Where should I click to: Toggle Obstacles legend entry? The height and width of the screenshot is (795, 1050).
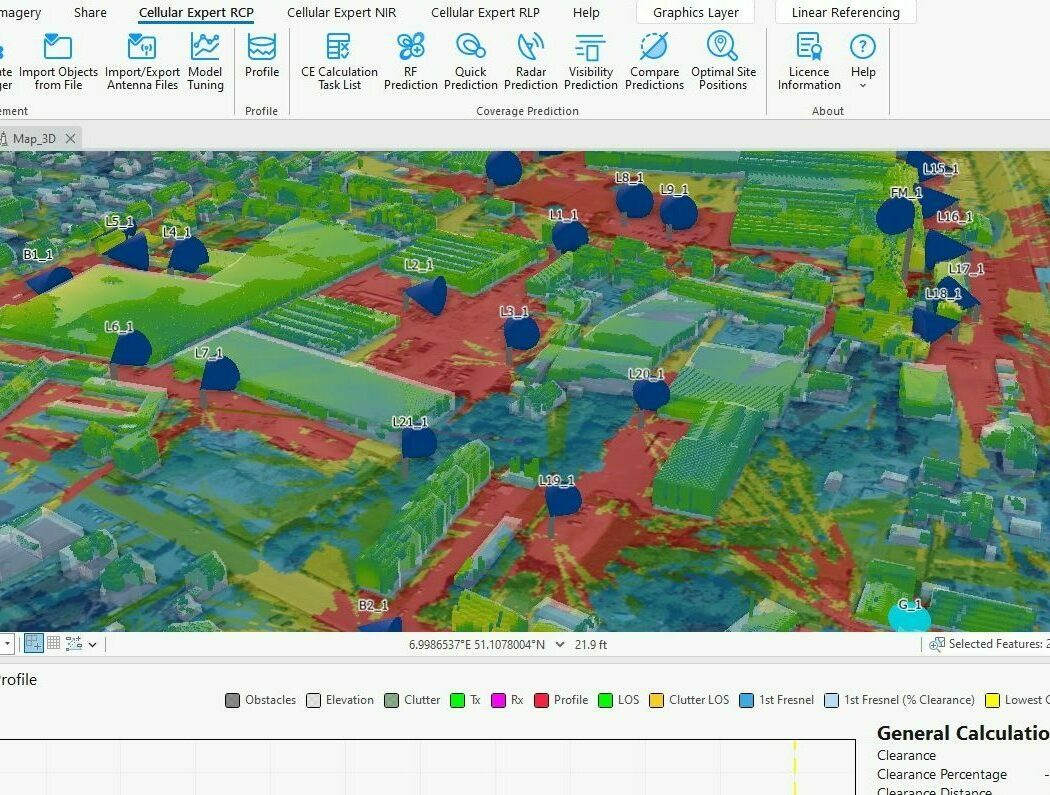(x=261, y=700)
